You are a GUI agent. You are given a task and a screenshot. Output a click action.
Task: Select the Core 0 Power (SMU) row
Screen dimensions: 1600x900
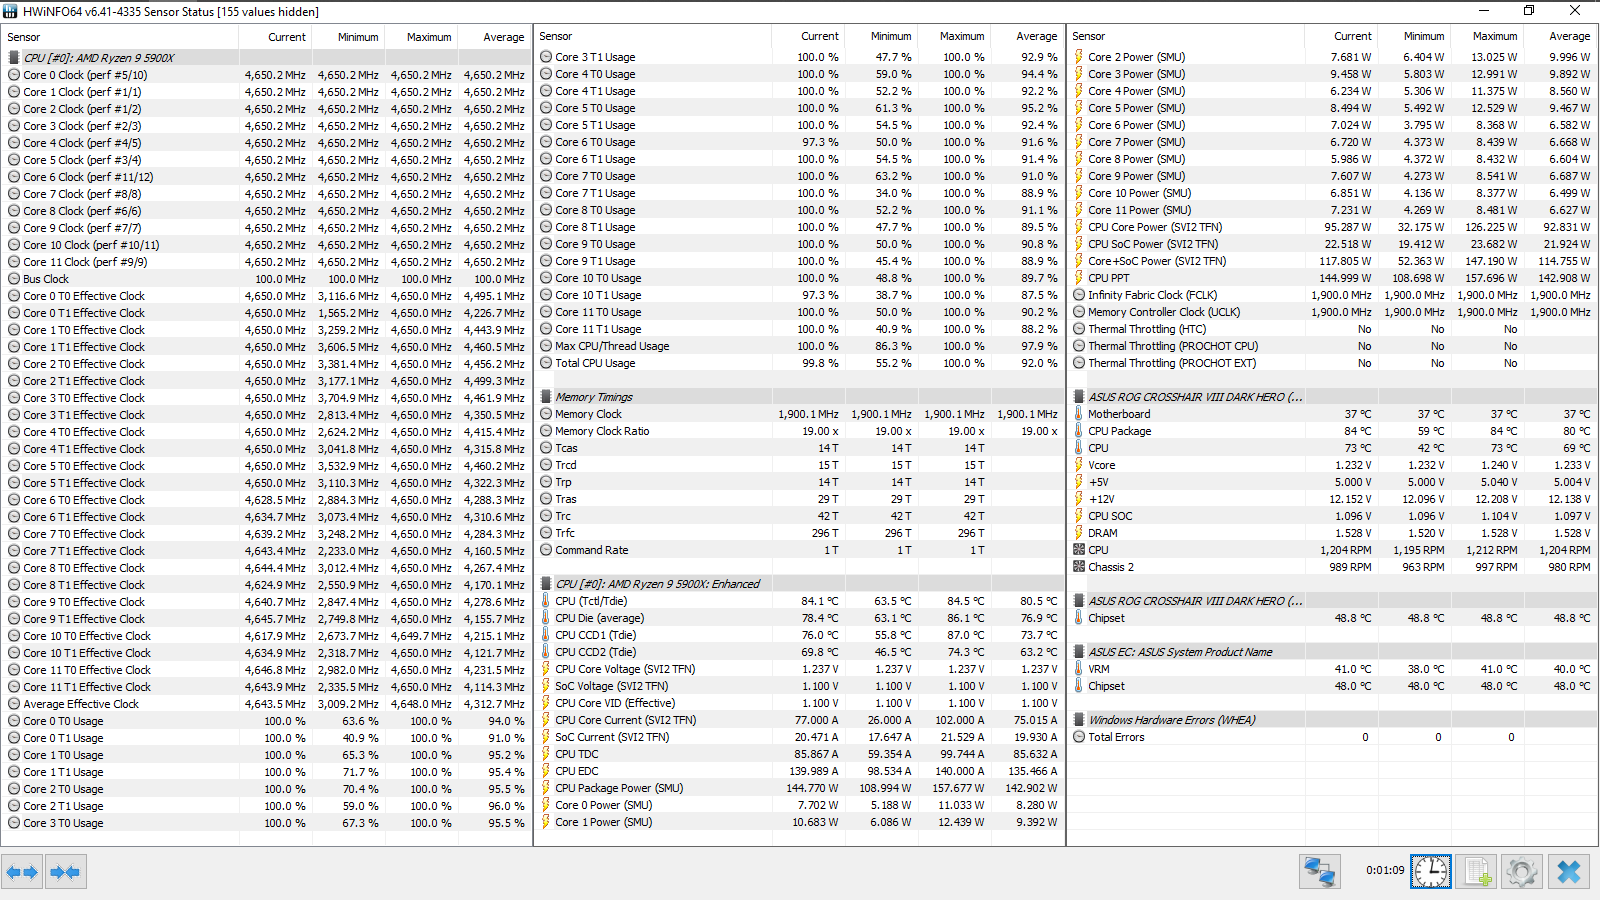(x=799, y=805)
